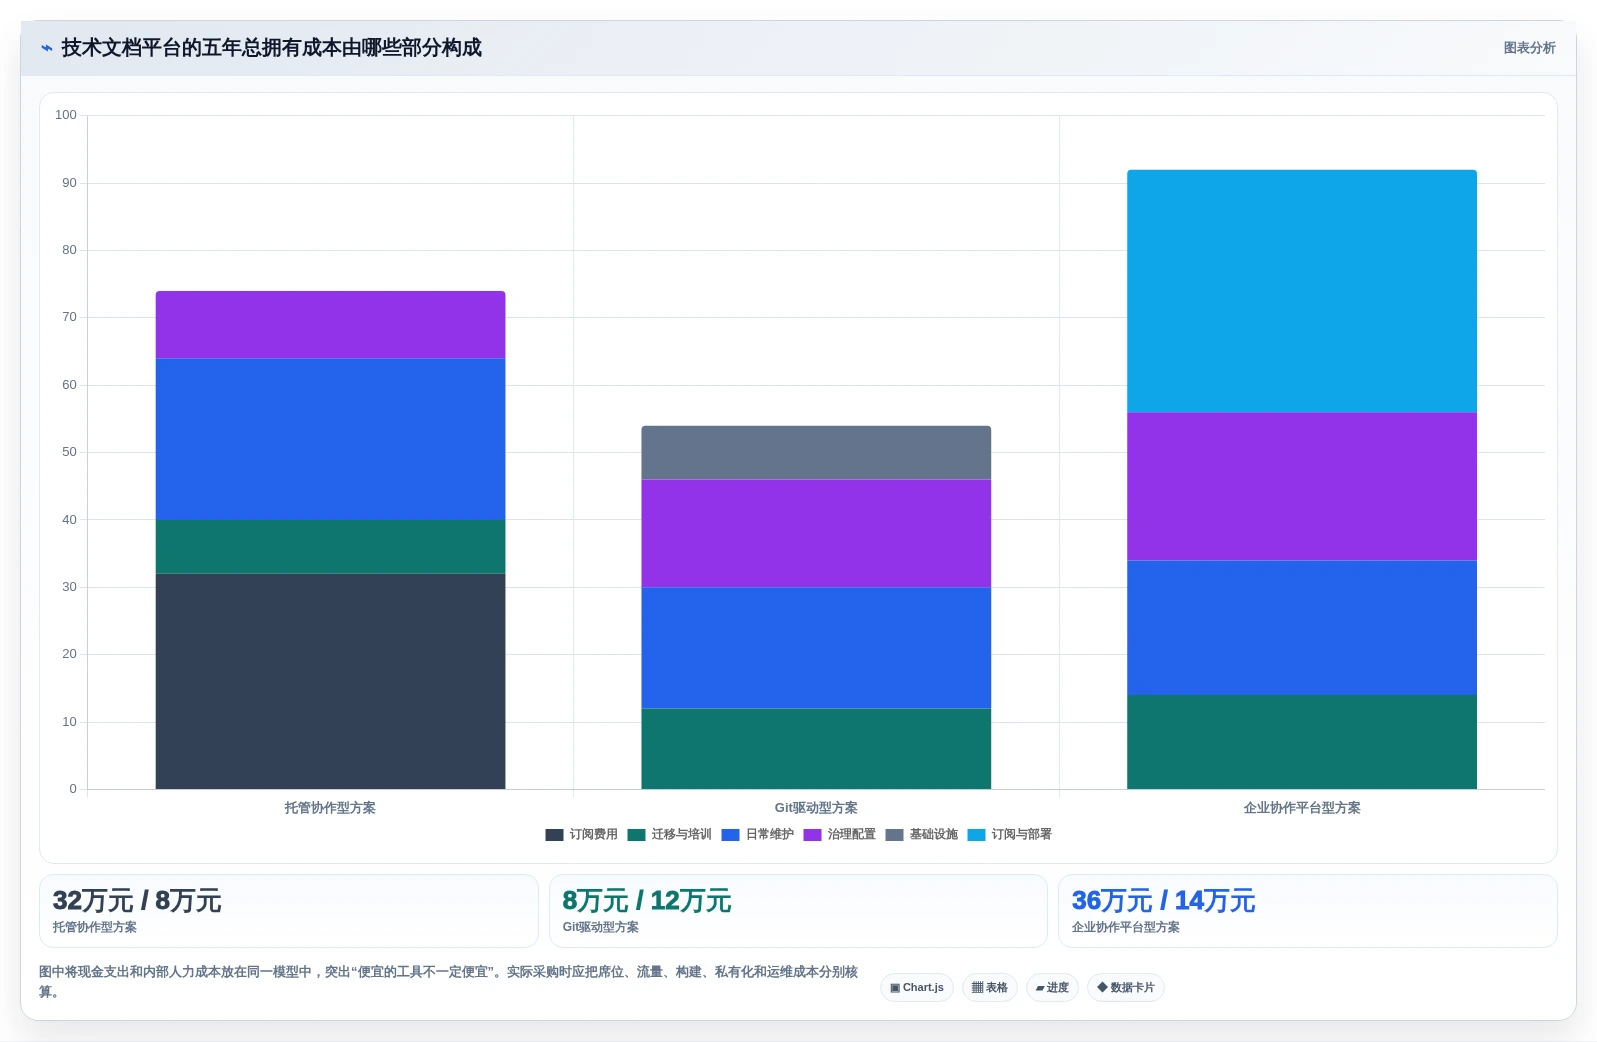This screenshot has width=1597, height=1042.
Task: Click the chart title 技术文档平台的五年总拥有成本由哪些部分构成
Action: 271,48
